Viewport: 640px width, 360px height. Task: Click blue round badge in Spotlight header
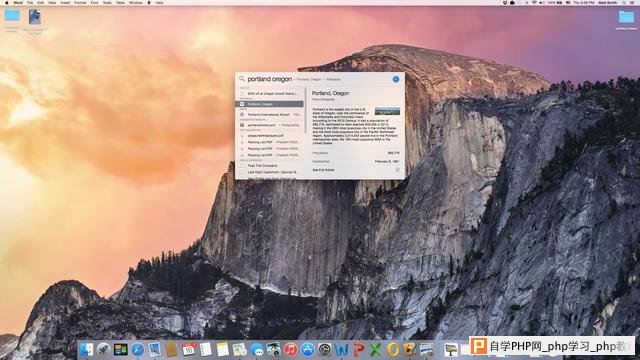point(396,79)
